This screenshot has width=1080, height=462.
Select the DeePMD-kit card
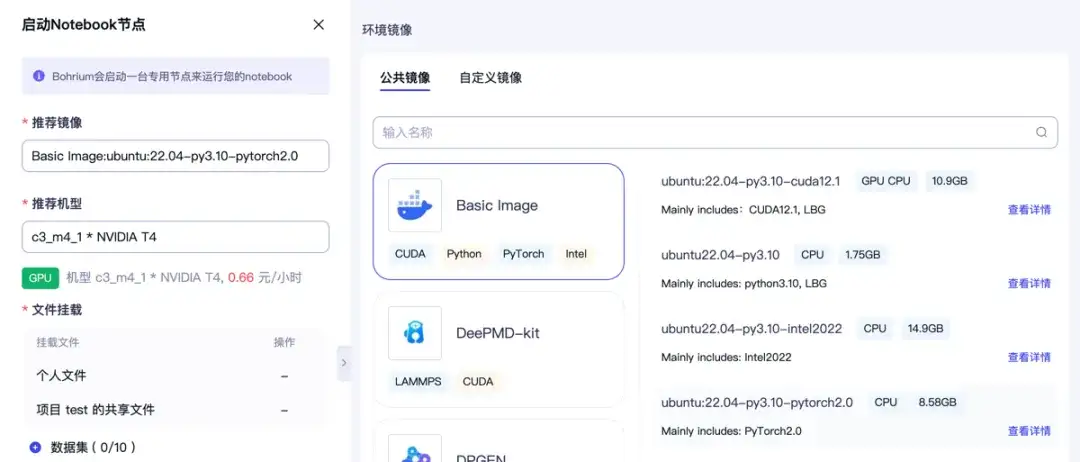pyautogui.click(x=499, y=350)
